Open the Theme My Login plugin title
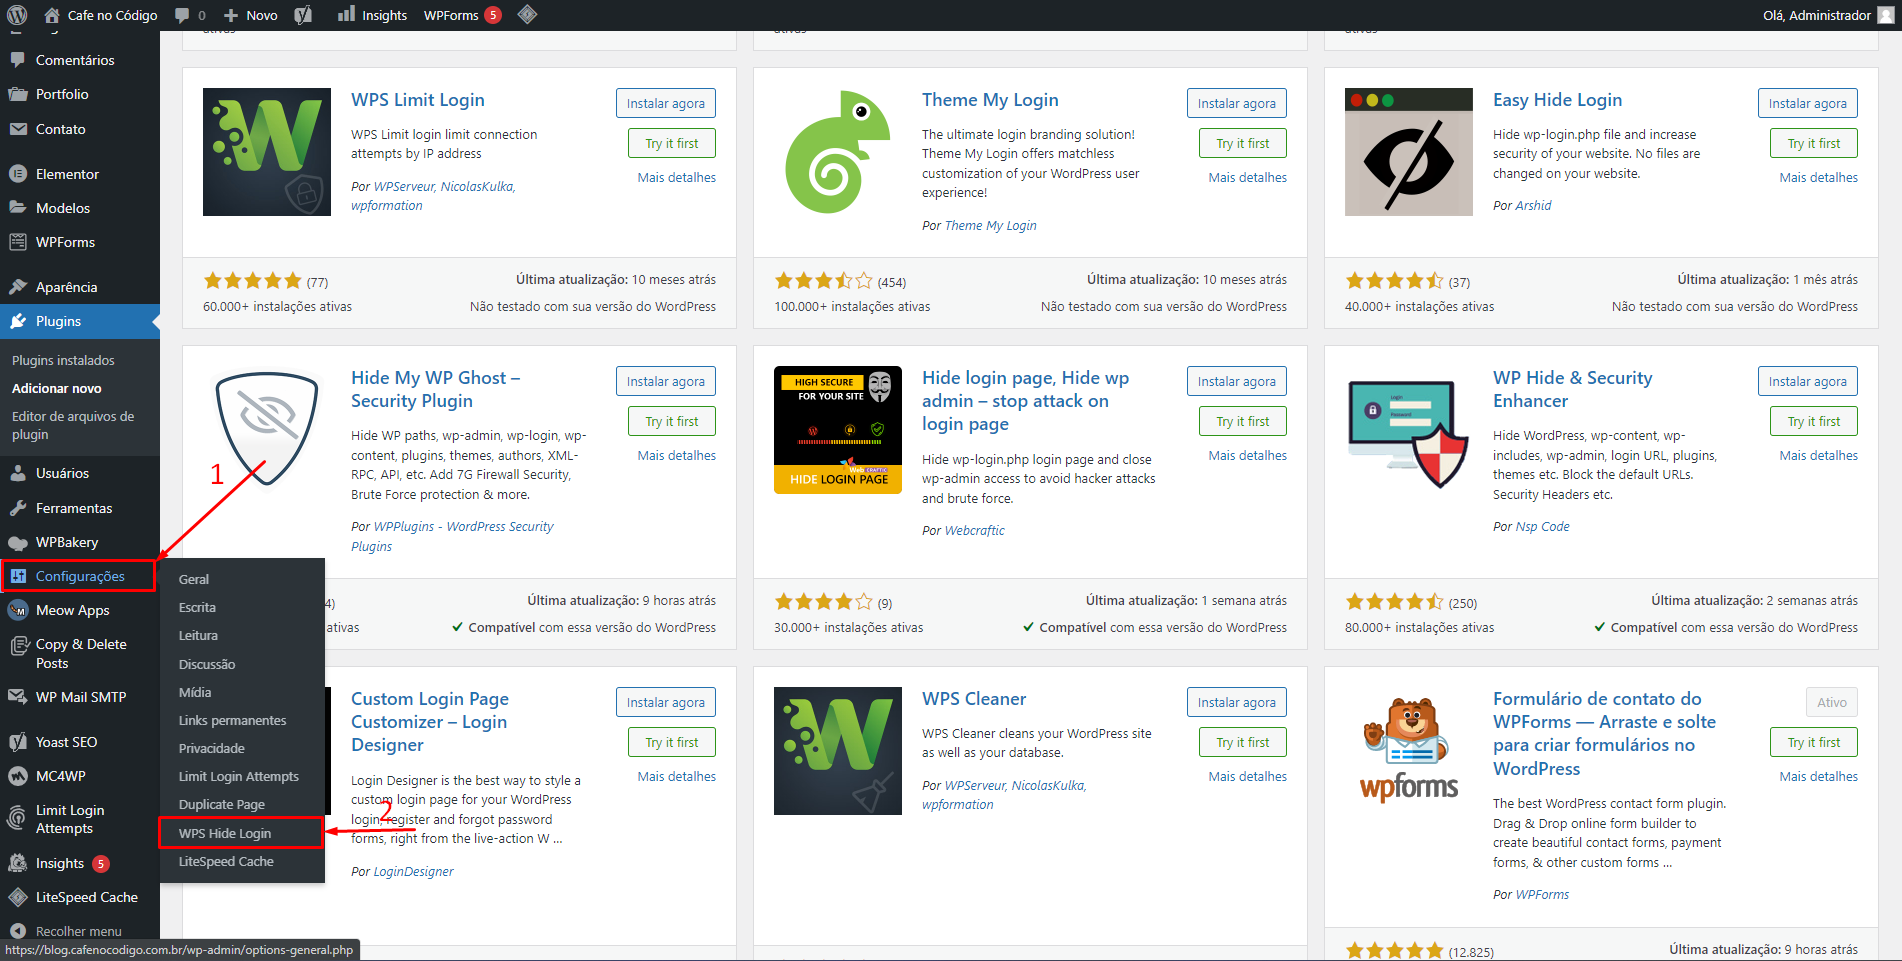 click(x=990, y=100)
